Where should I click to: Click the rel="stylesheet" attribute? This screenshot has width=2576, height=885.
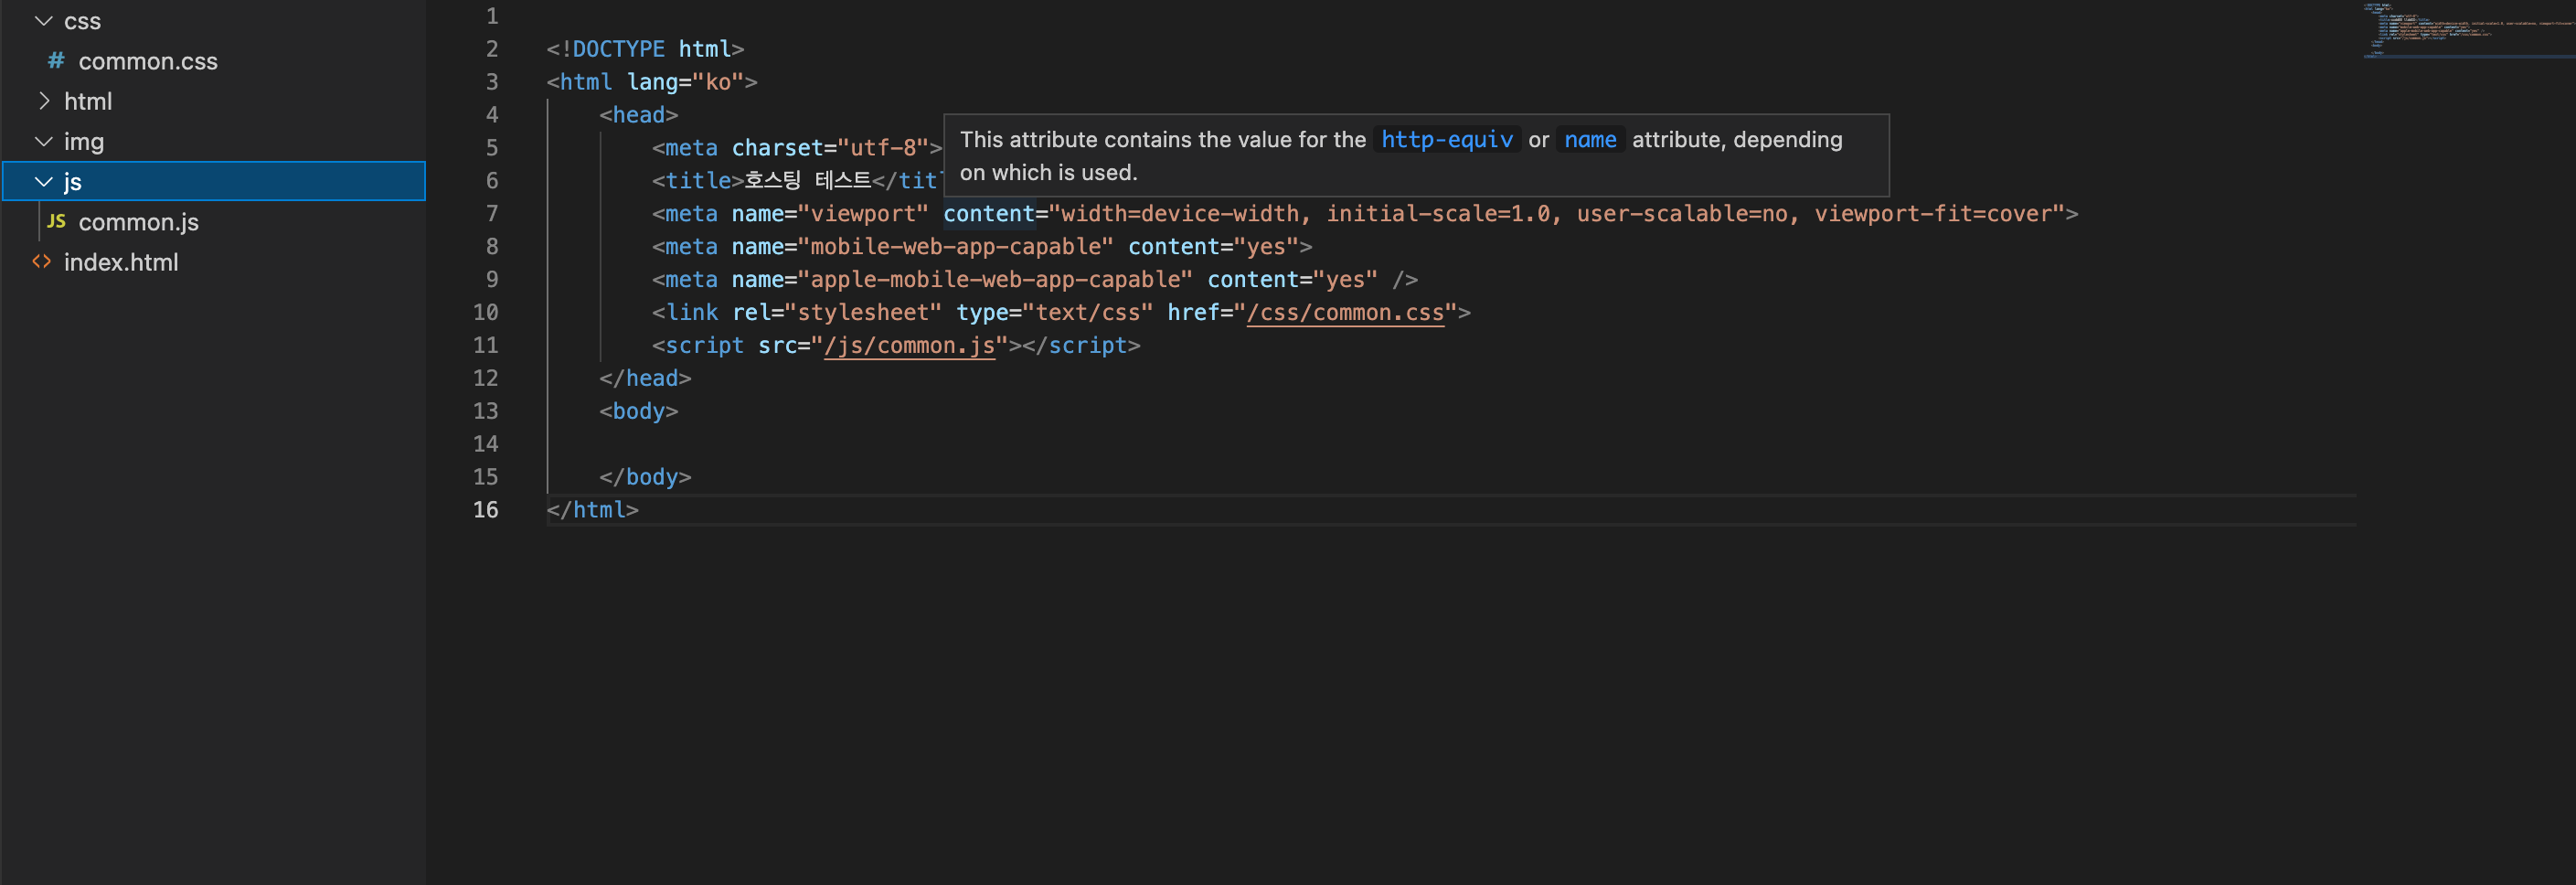(836, 313)
